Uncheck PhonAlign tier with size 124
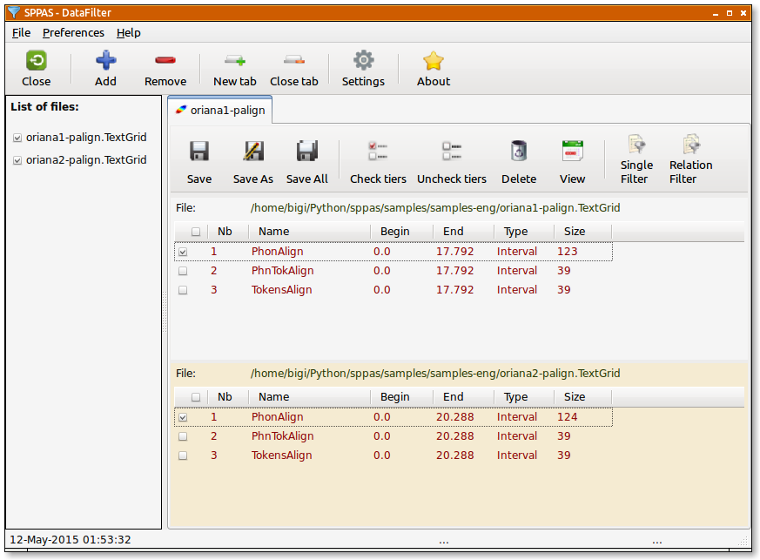Screen dimensions: 760x560 183,417
